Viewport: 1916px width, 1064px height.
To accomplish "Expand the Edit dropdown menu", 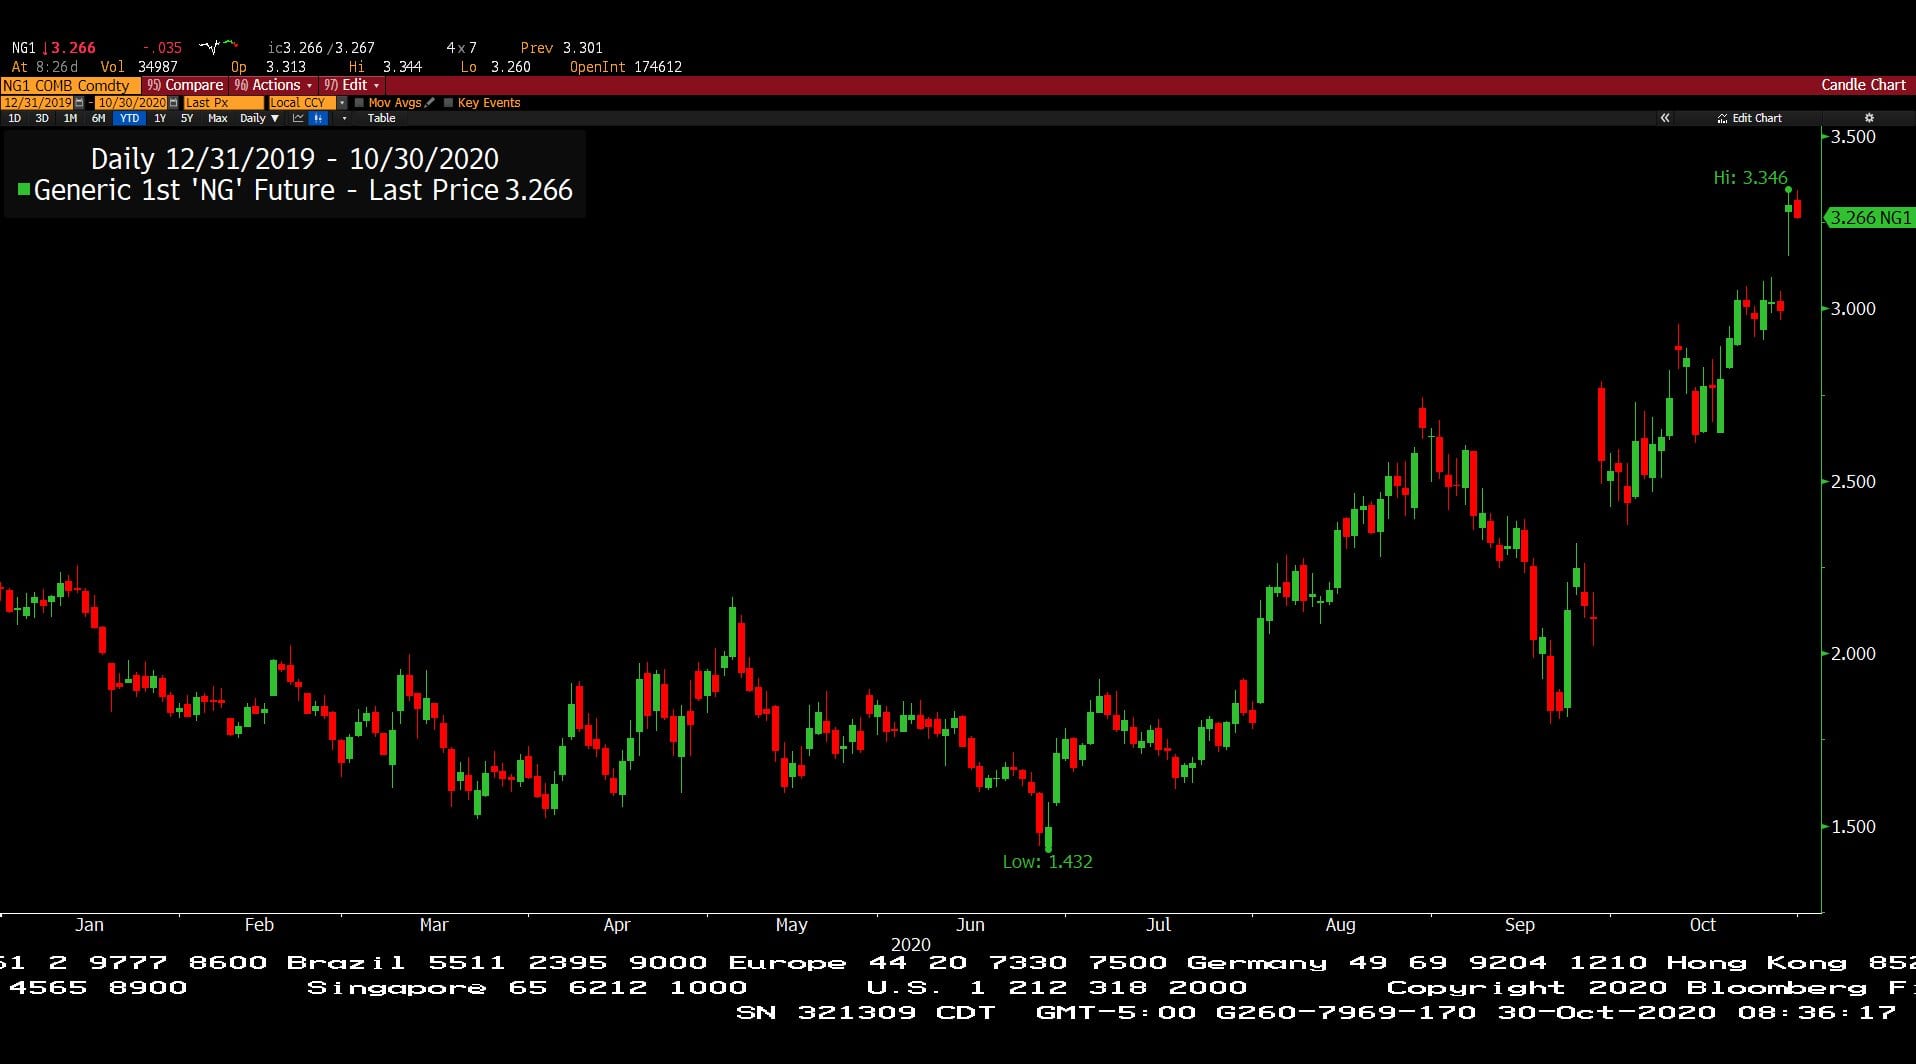I will pos(352,85).
